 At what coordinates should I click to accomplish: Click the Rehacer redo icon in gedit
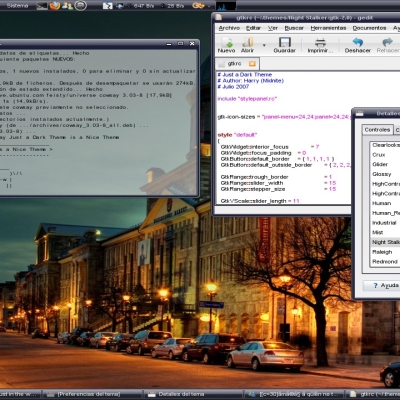pyautogui.click(x=387, y=43)
